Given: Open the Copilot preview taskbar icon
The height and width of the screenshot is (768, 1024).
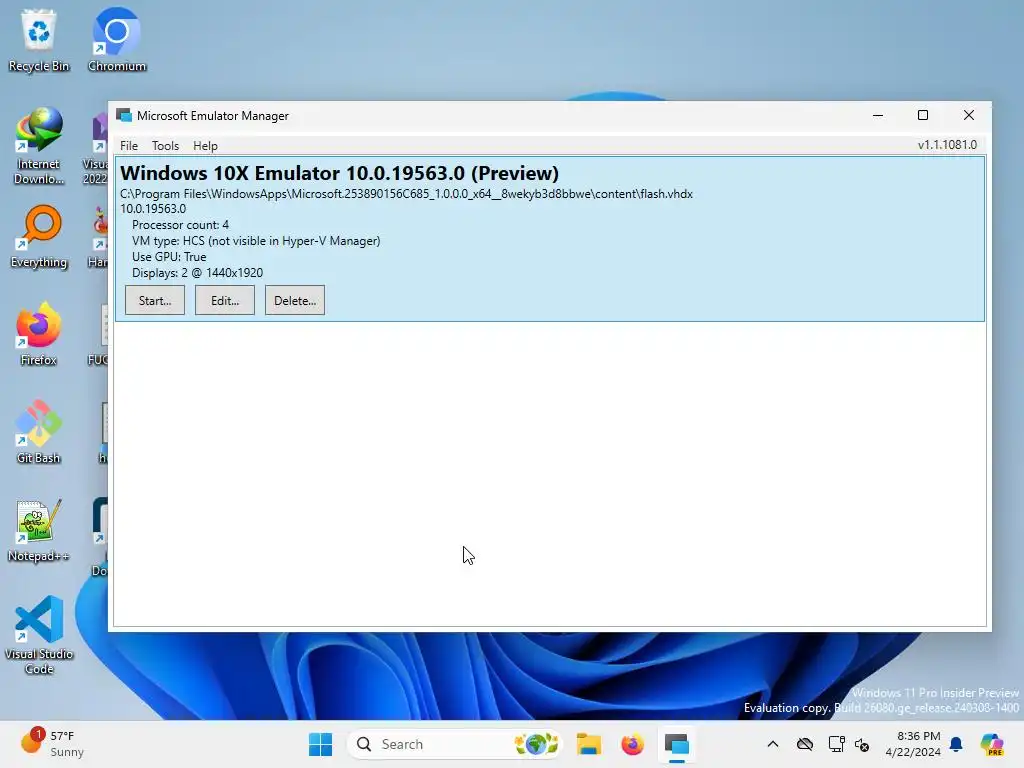Looking at the screenshot, I should (x=992, y=744).
